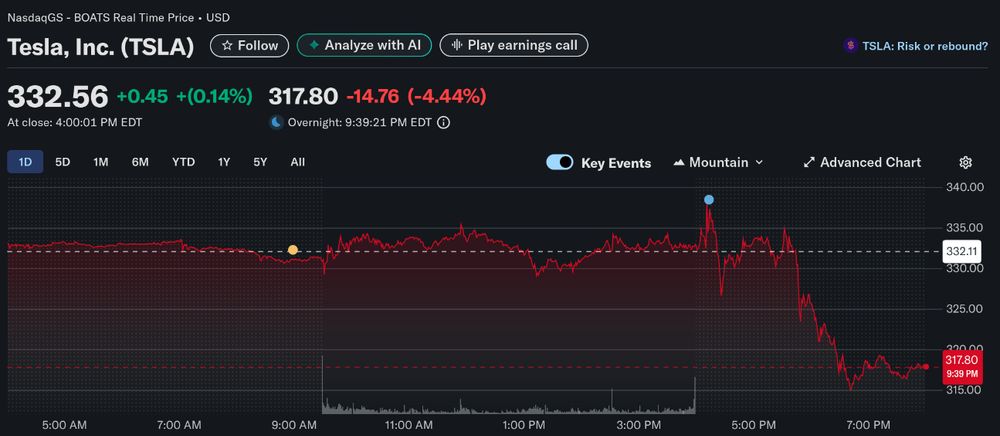Click the 332.11 previous close label
Image resolution: width=1000 pixels, height=436 pixels.
pos(962,251)
